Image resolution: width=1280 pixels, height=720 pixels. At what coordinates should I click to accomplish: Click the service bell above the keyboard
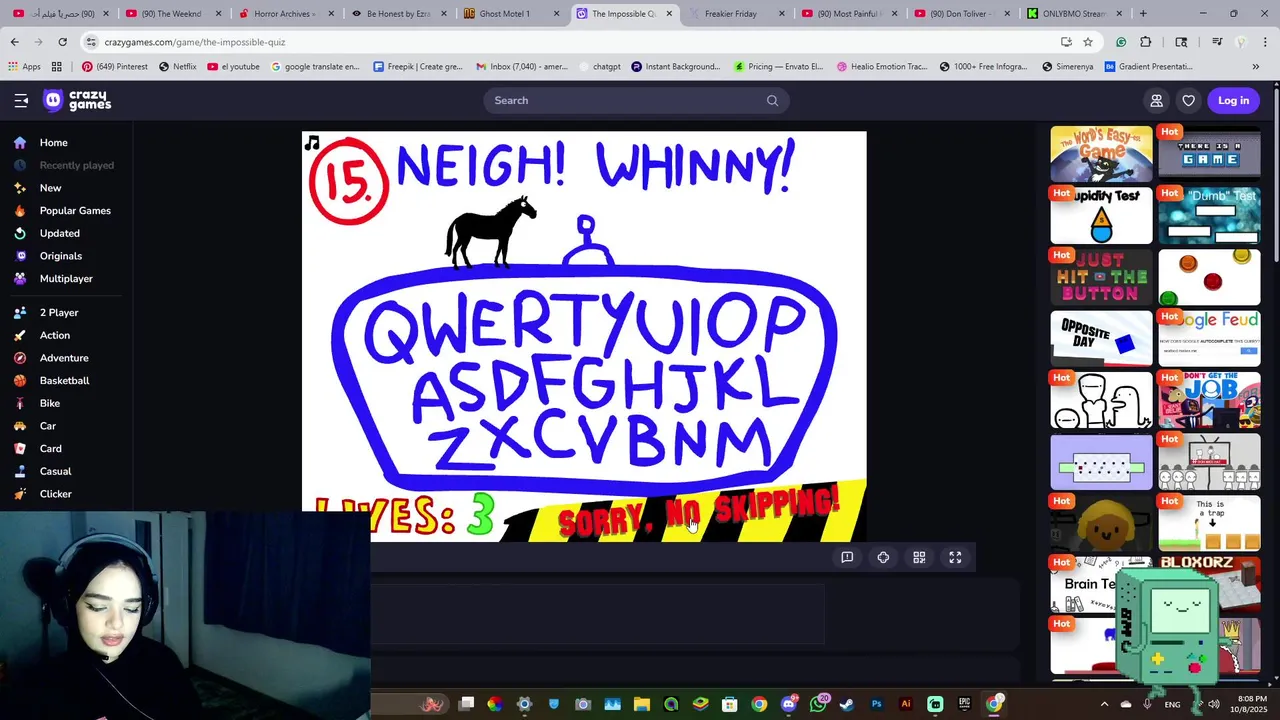(586, 242)
